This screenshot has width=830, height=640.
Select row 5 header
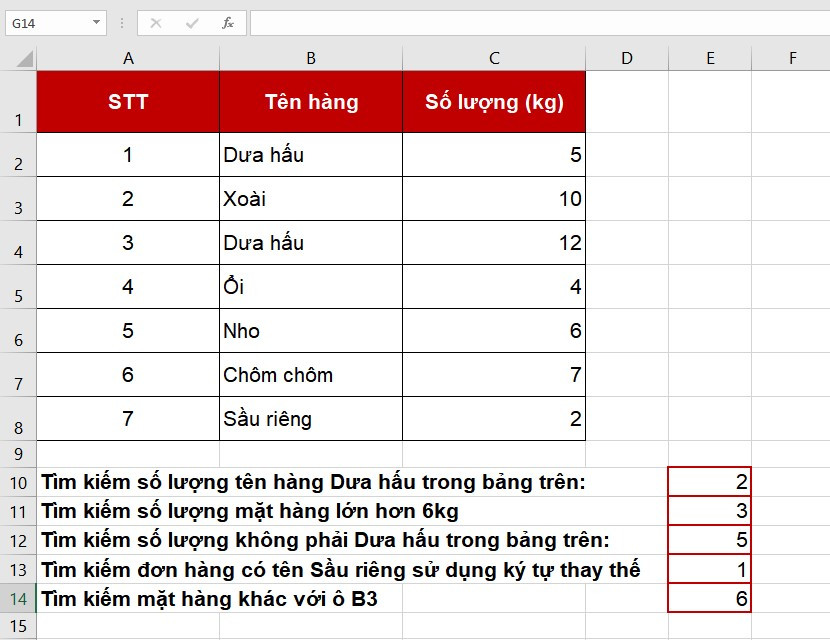coord(18,286)
